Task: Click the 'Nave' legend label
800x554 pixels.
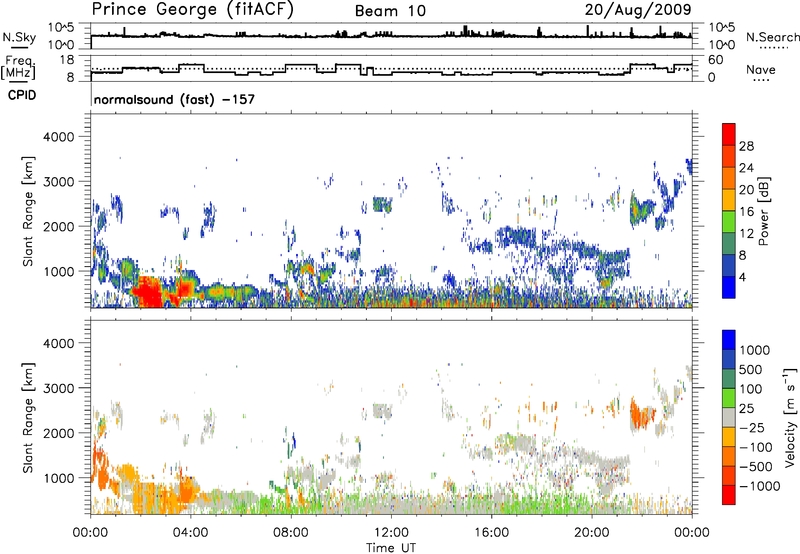Action: 761,69
